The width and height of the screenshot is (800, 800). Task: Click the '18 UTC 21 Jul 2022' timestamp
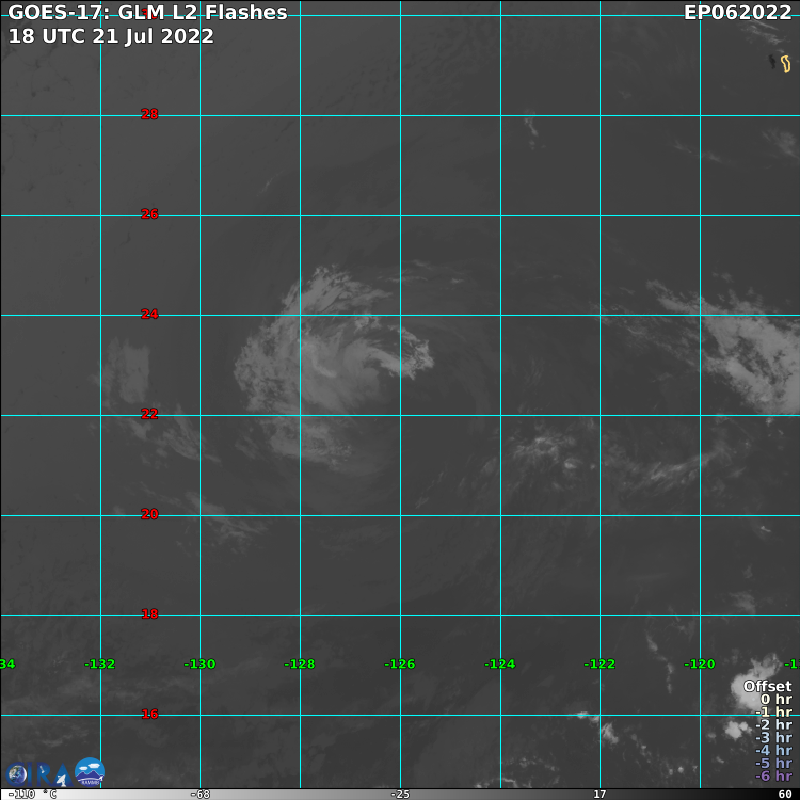pyautogui.click(x=111, y=36)
